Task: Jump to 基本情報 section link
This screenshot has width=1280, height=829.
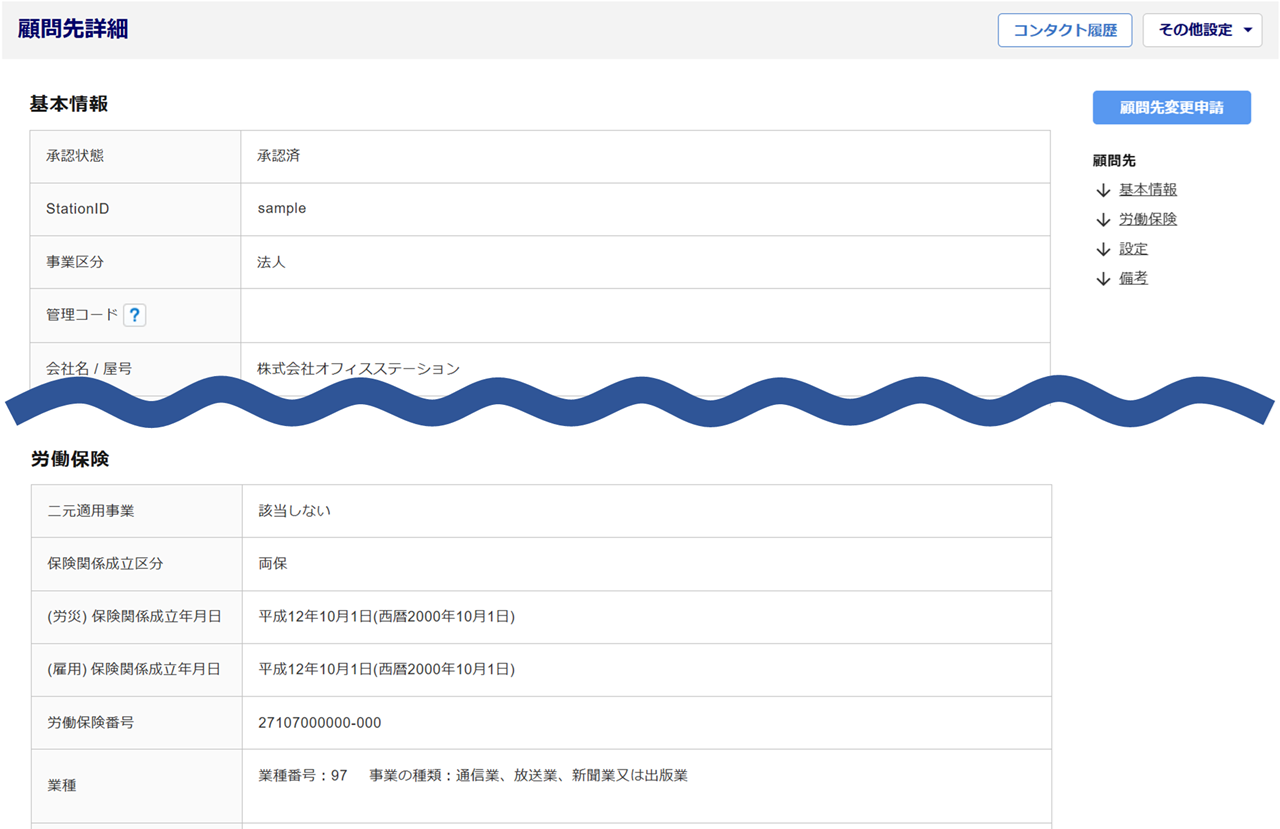Action: coord(1148,190)
